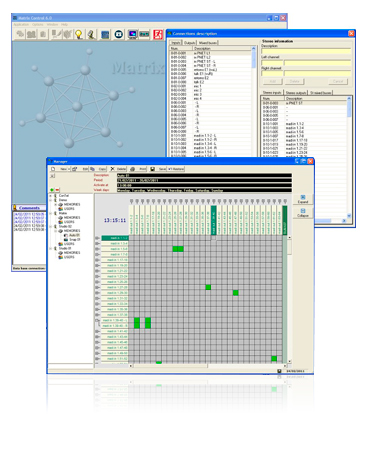
Task: Click the Print icon in Manager toolbar
Action: [132, 169]
